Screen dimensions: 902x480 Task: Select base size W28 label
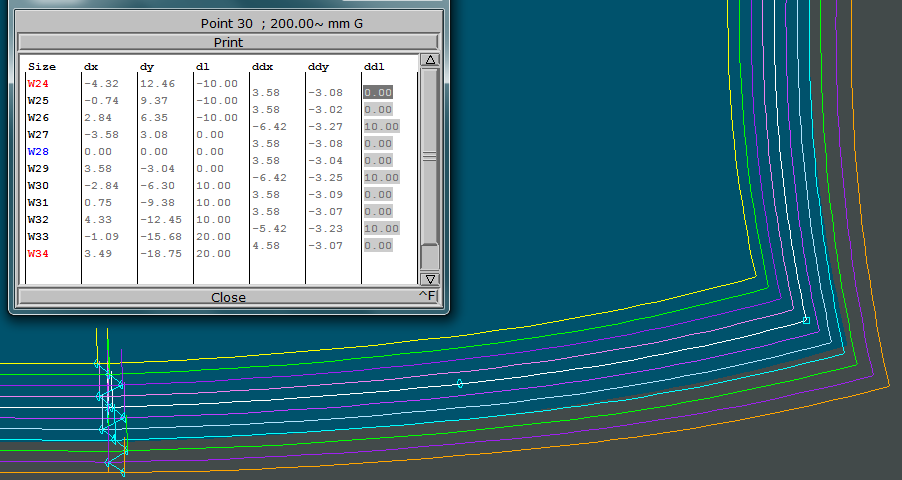(x=38, y=151)
